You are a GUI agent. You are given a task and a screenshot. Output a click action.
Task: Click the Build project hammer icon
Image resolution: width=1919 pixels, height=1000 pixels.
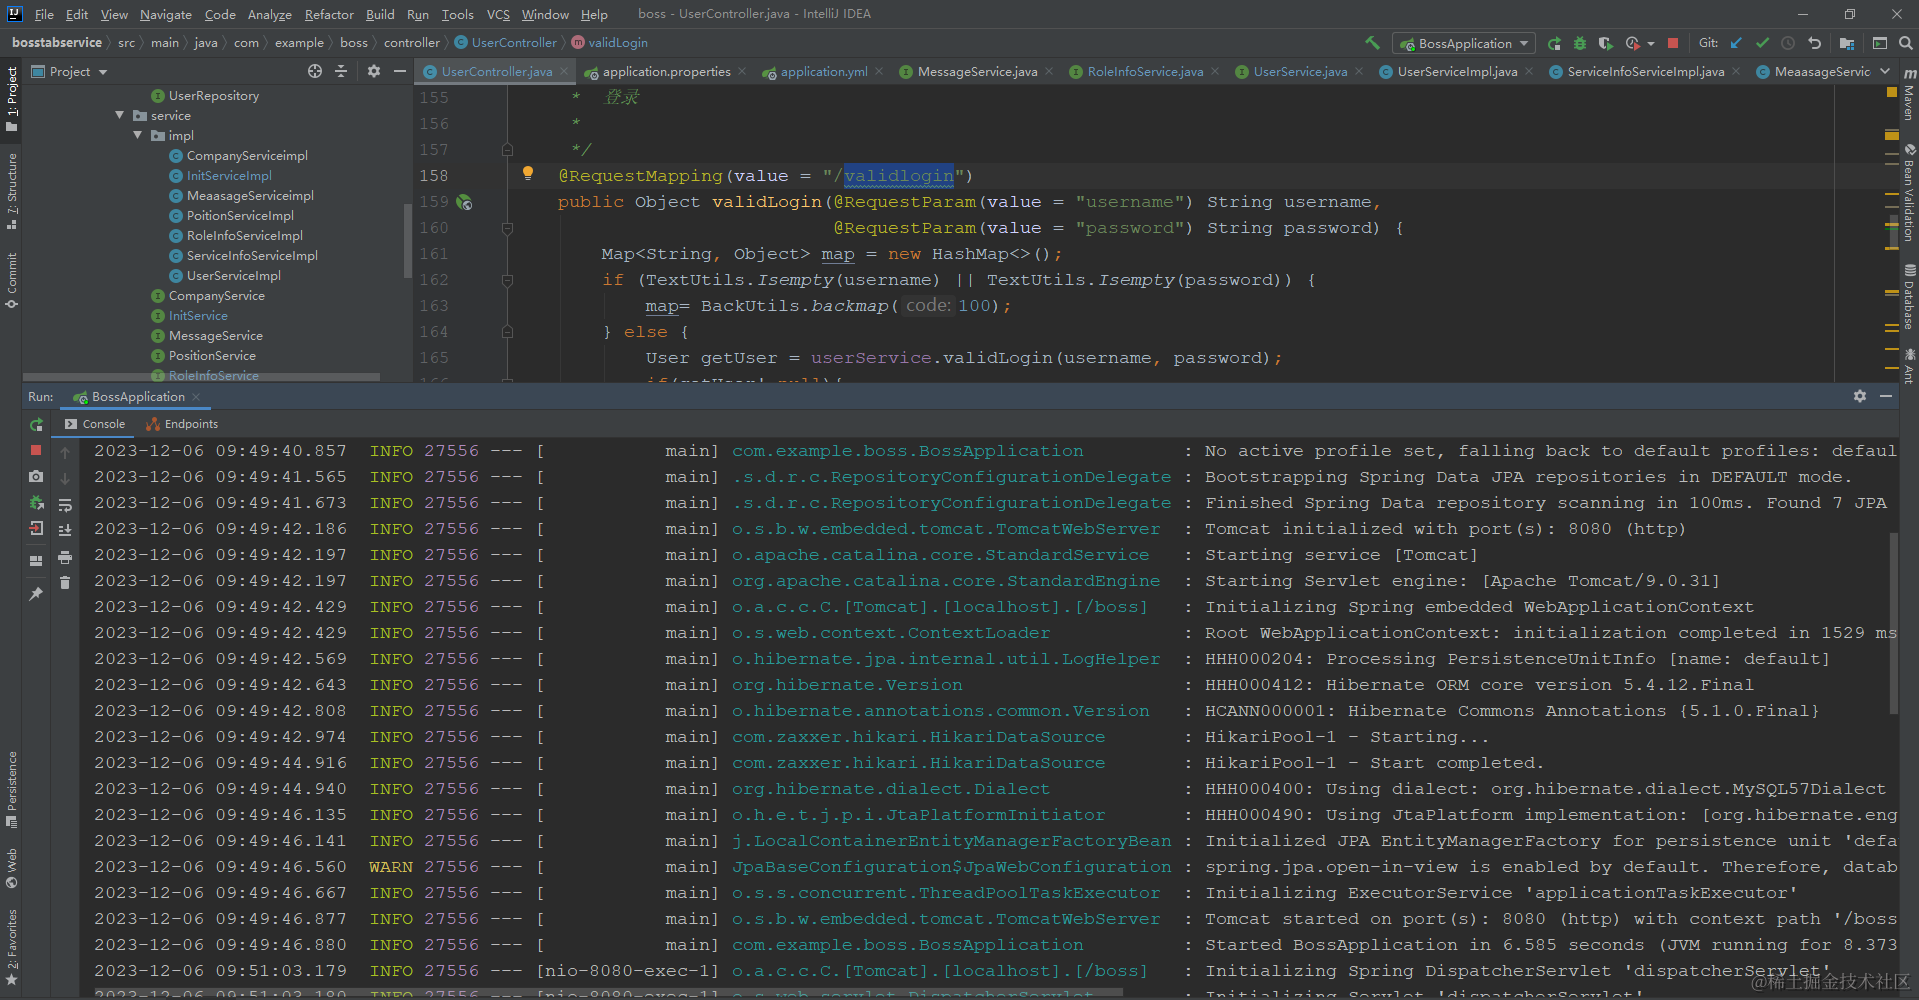point(1372,43)
